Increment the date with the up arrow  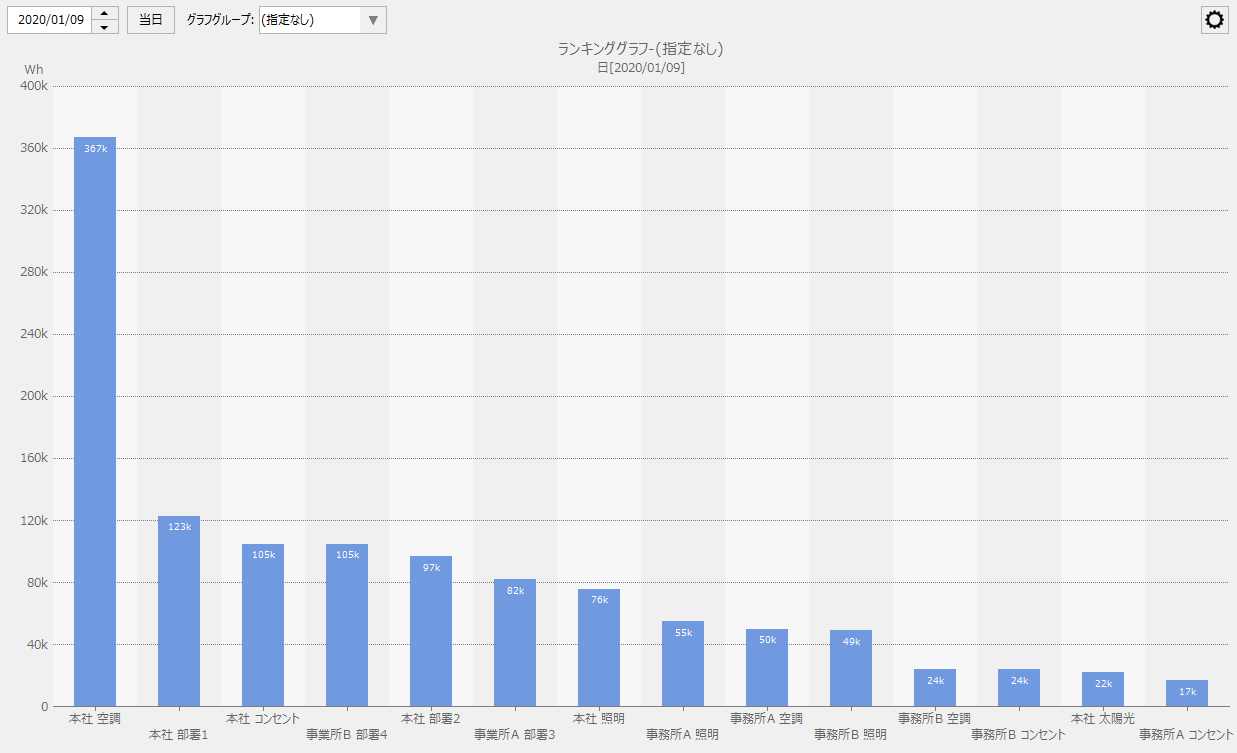(x=105, y=14)
